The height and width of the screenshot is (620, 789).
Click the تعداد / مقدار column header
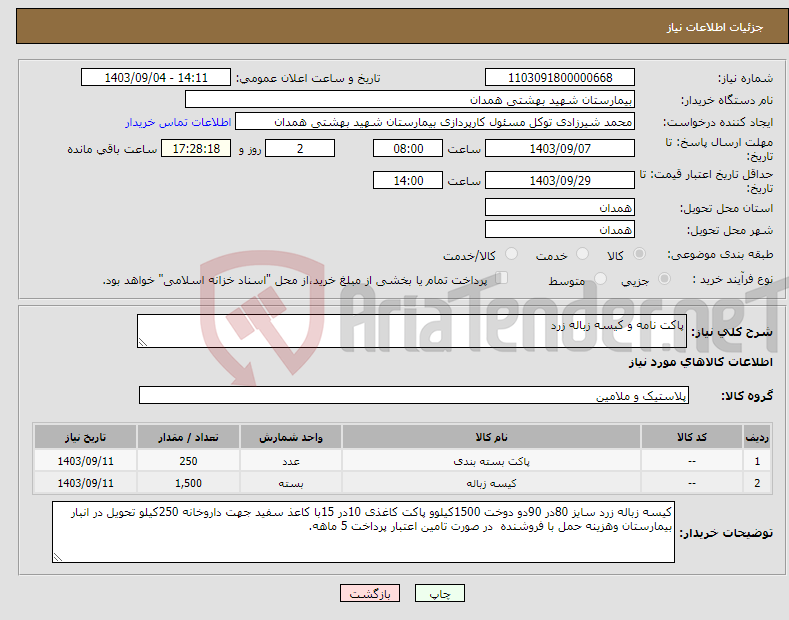(x=188, y=437)
